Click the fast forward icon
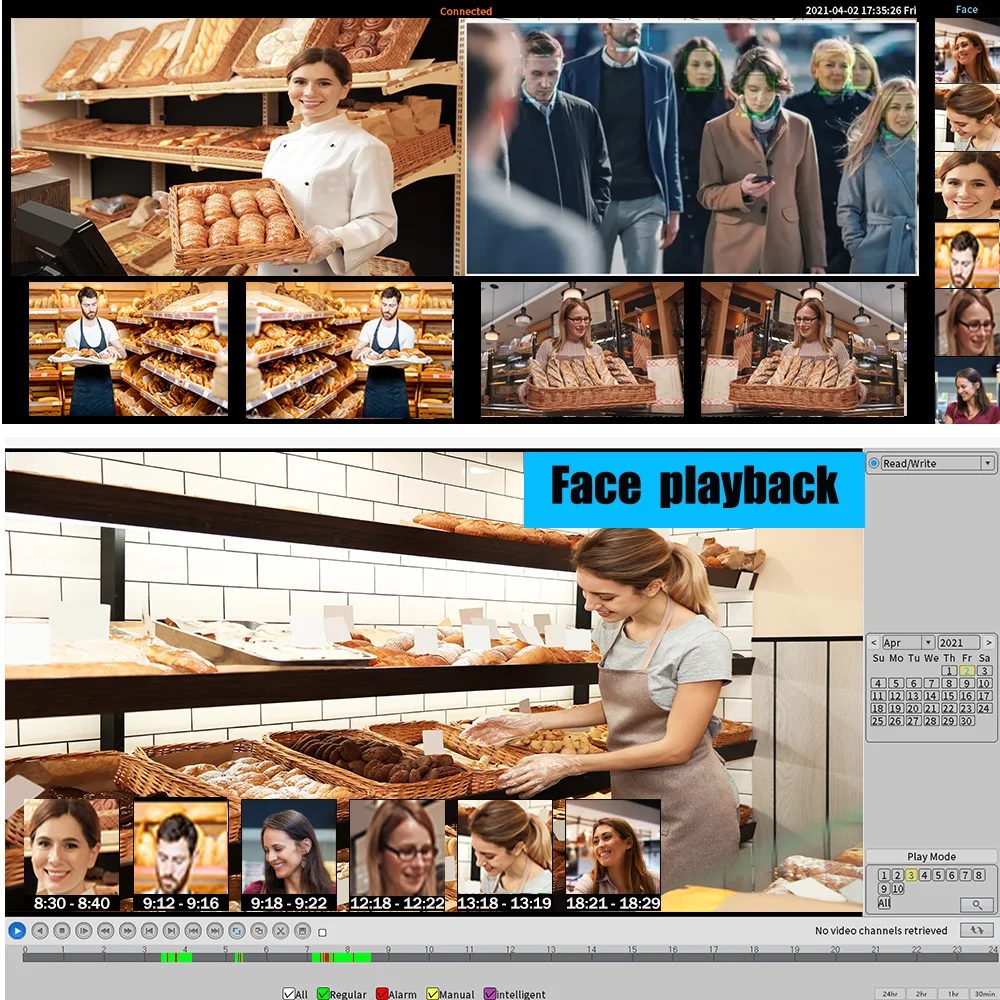 coord(127,930)
